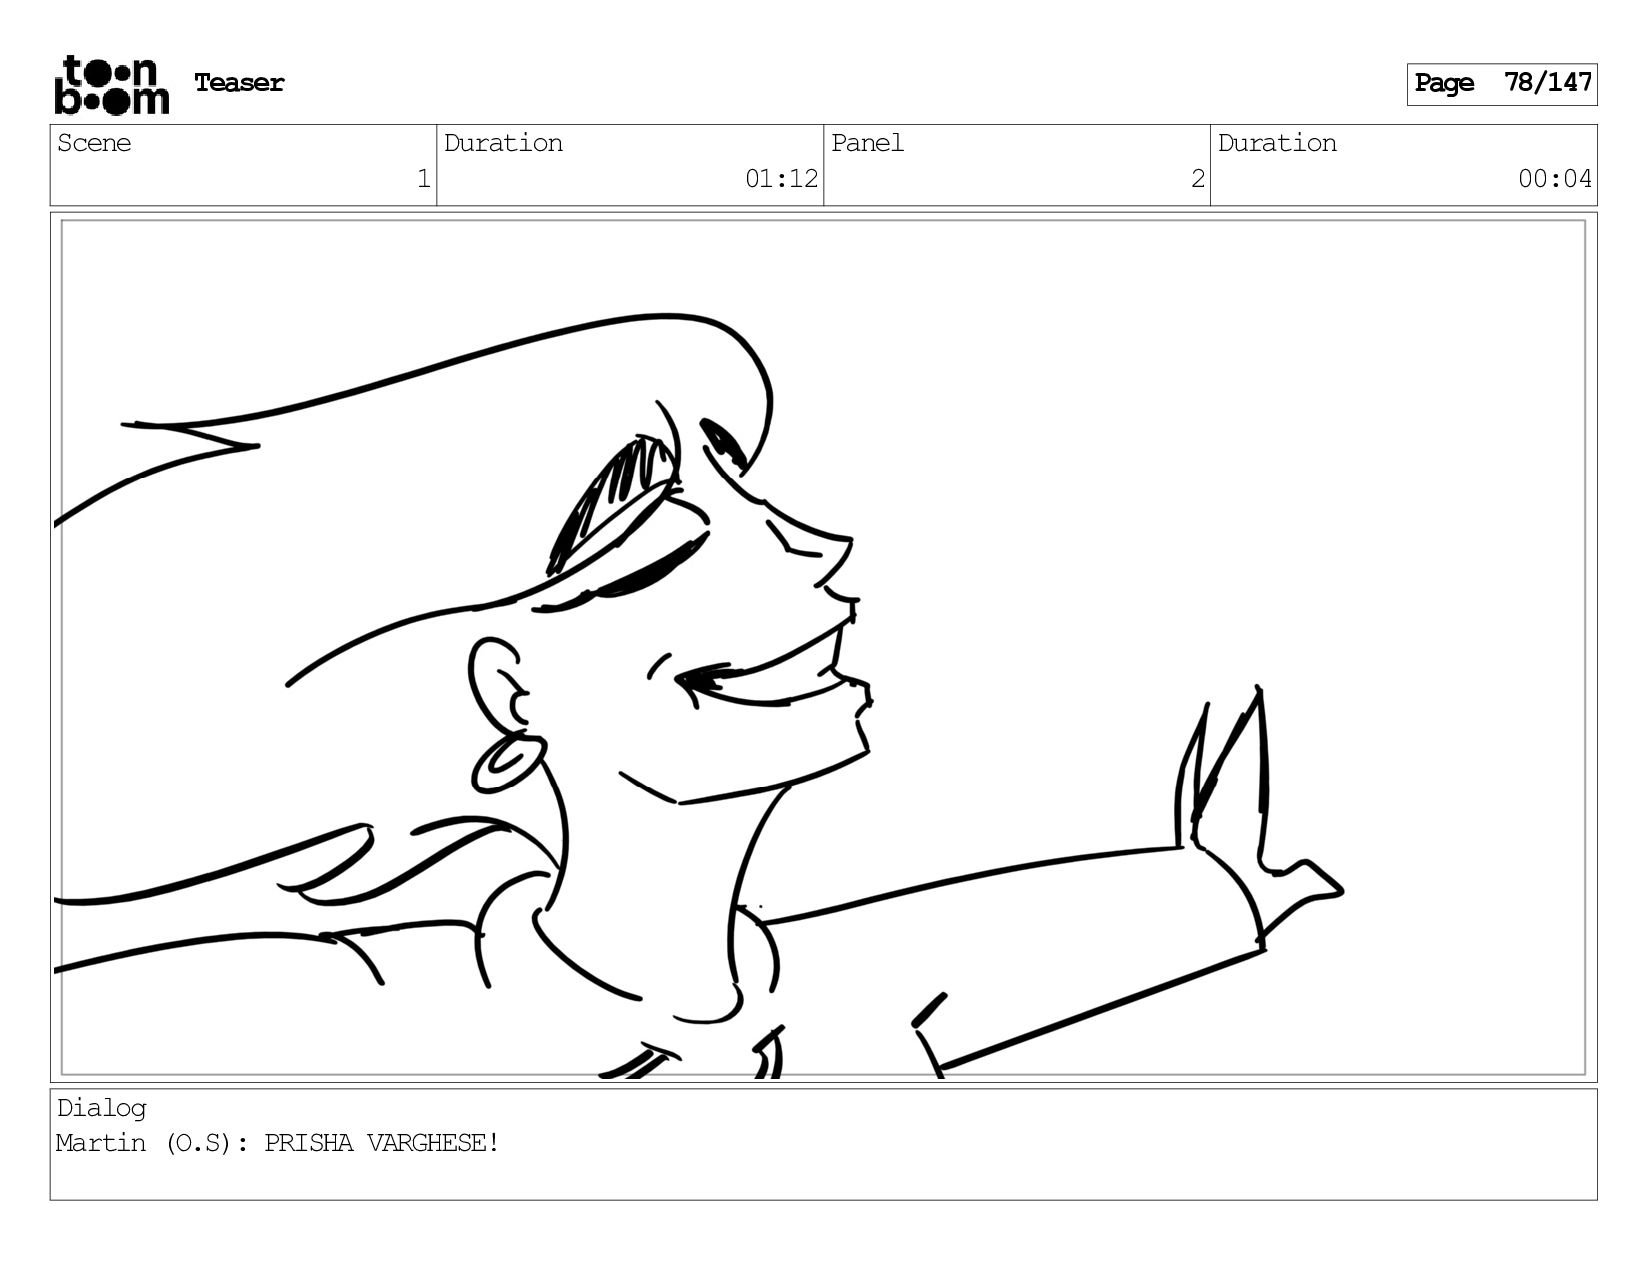1650x1275 pixels.
Task: Click the scene duration value '01:12'
Action: click(781, 179)
